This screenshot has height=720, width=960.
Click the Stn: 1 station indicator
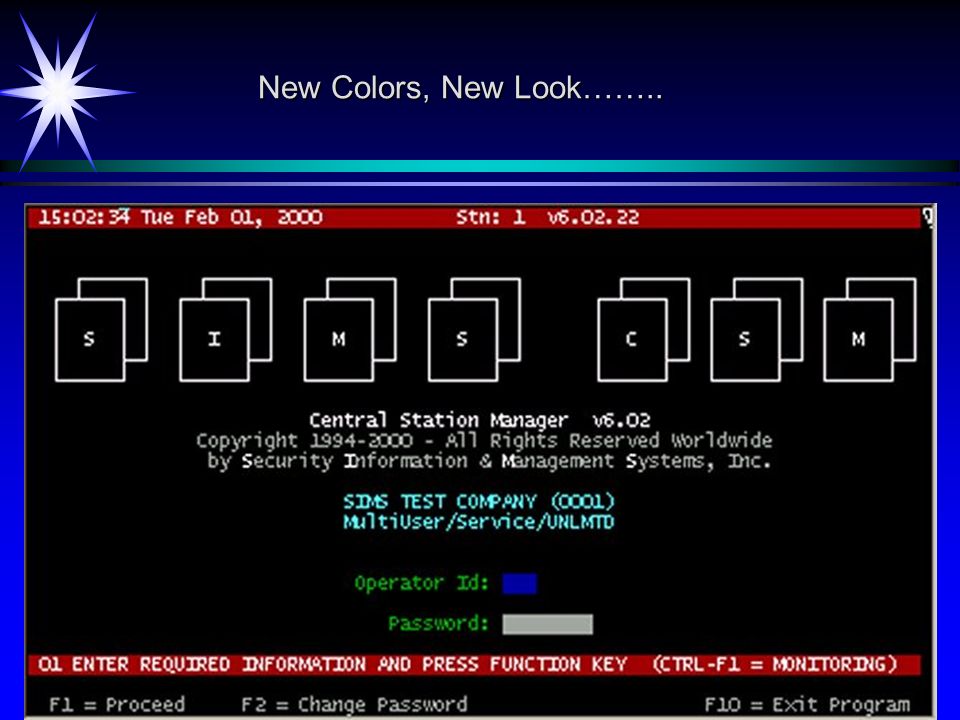click(x=491, y=217)
